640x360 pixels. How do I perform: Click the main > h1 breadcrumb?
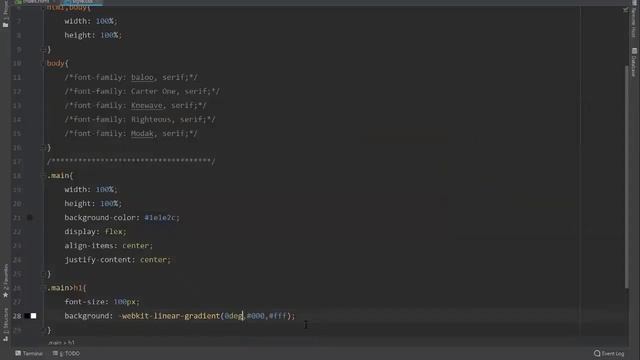click(x=61, y=343)
